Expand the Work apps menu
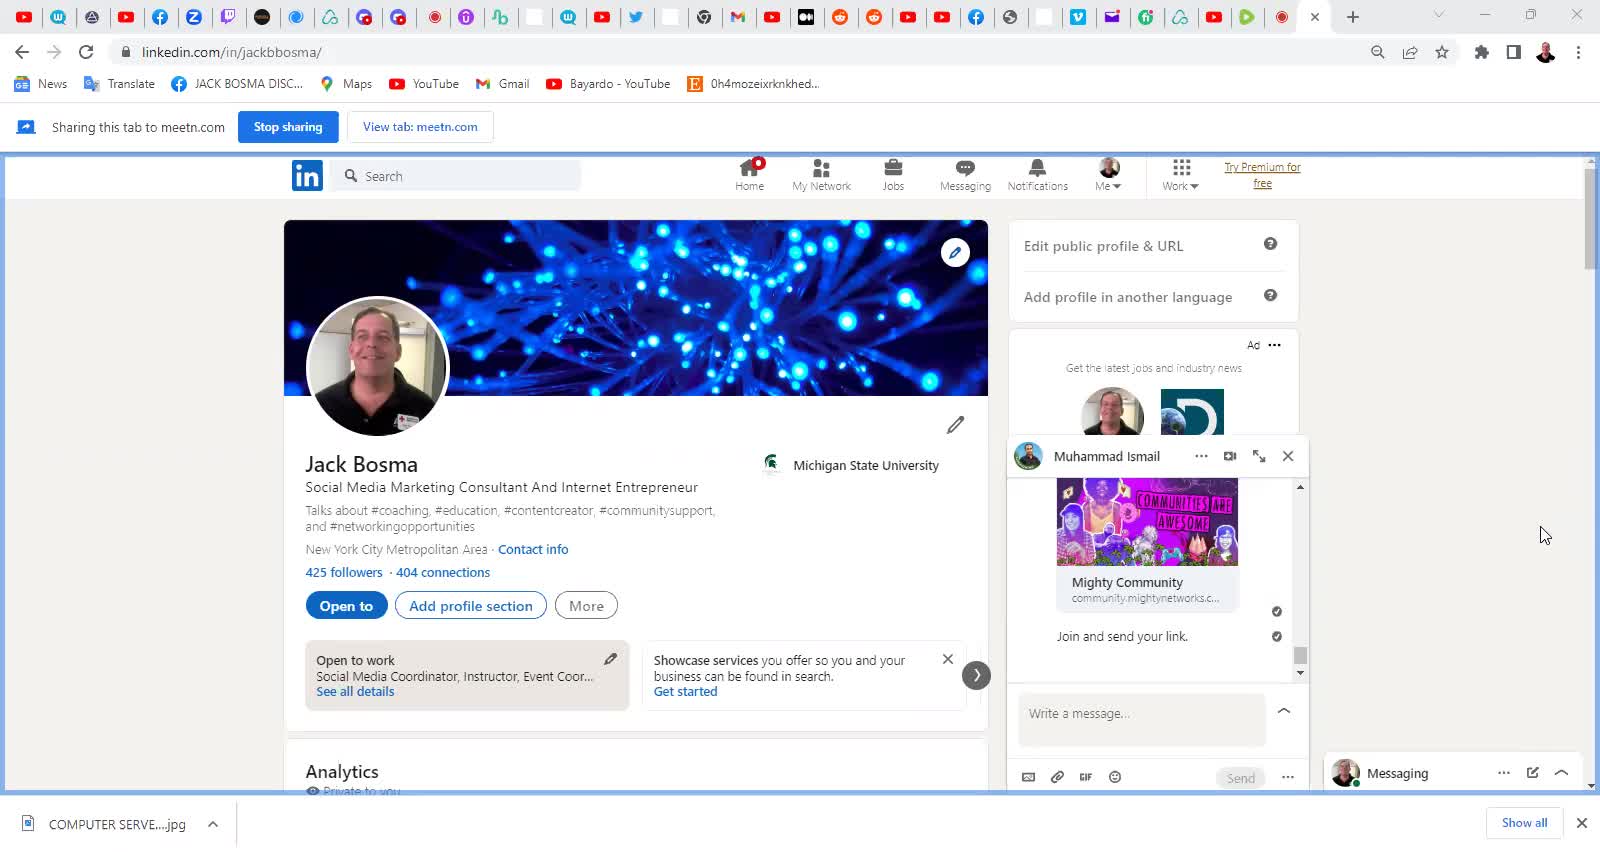 [1181, 175]
